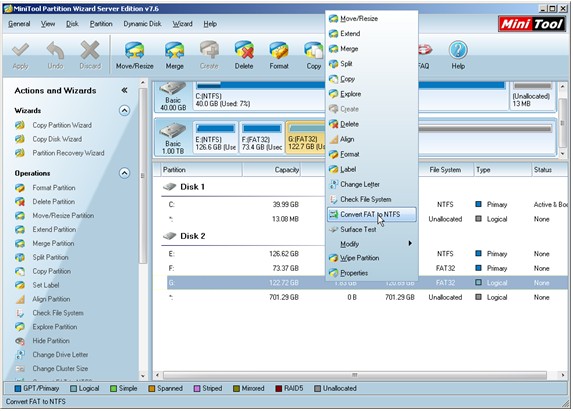Image resolution: width=573 pixels, height=411 pixels.
Task: Open the Disk menu
Action: [x=72, y=24]
